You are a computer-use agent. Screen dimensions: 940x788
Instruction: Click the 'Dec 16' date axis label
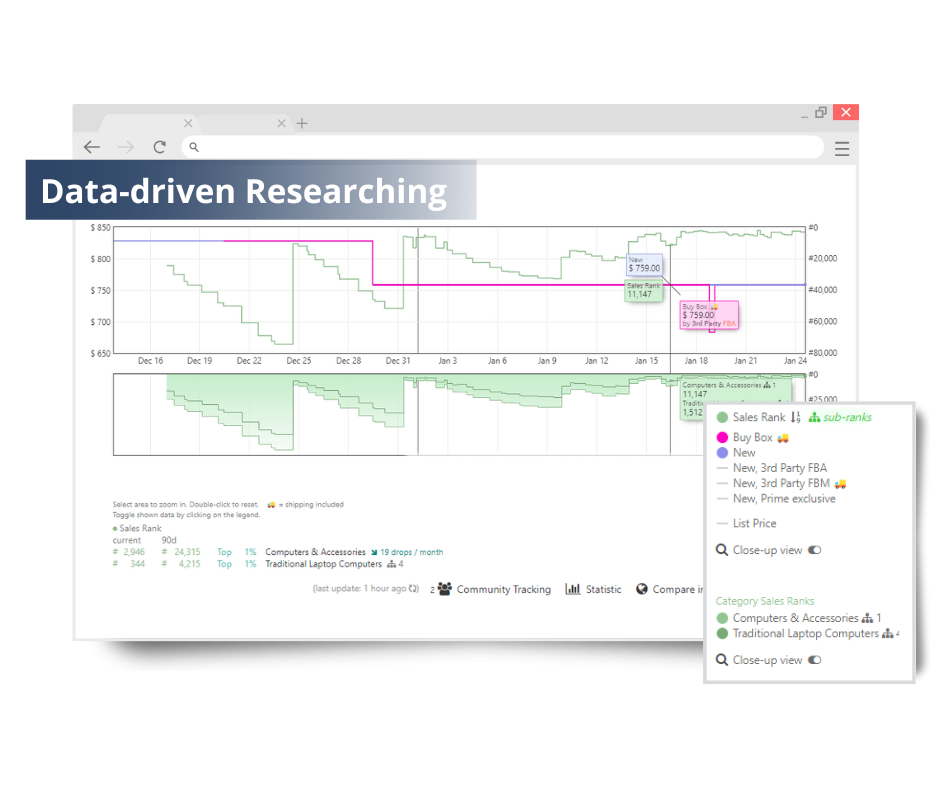click(x=150, y=361)
